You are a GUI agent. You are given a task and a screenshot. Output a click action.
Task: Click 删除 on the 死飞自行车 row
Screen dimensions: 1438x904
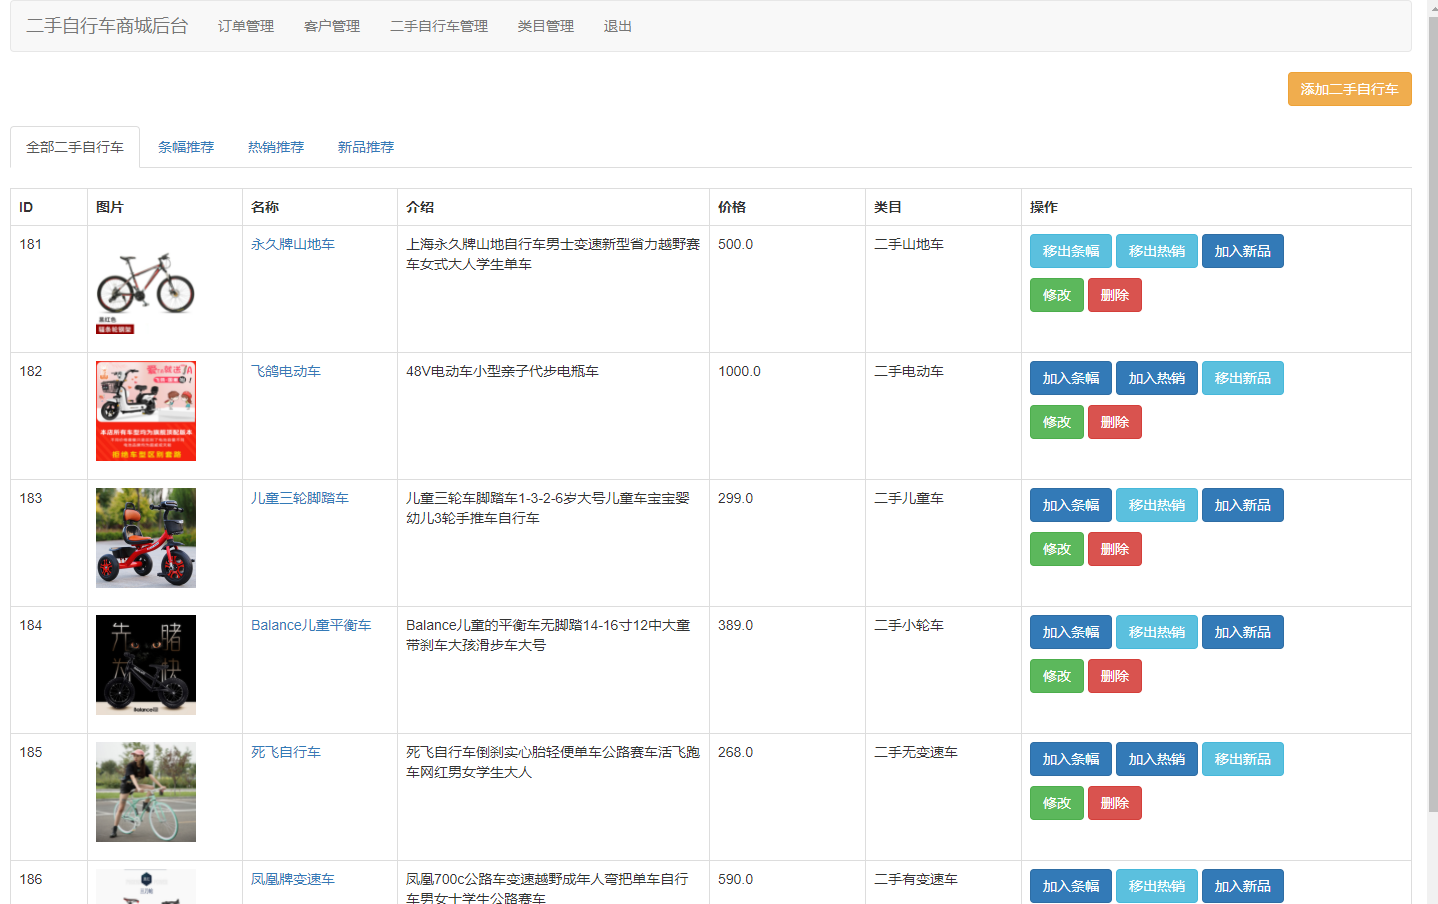(x=1114, y=802)
